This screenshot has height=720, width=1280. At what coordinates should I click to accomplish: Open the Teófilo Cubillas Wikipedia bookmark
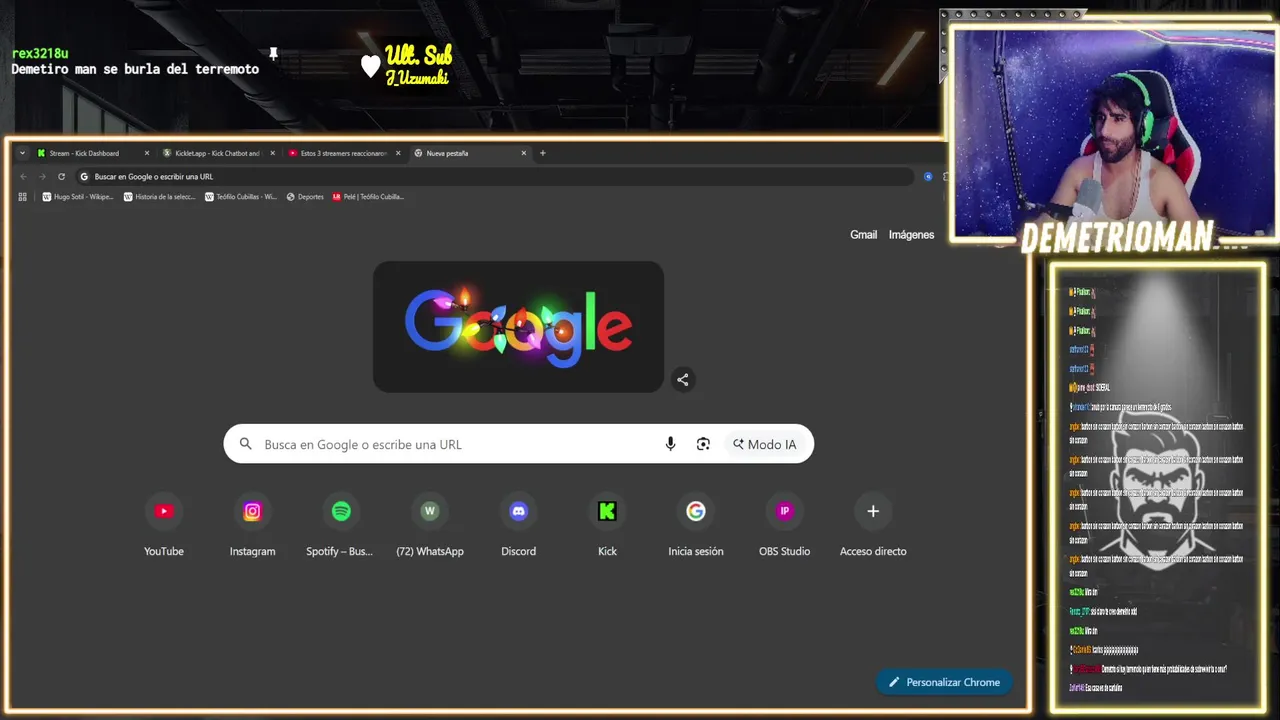point(241,197)
